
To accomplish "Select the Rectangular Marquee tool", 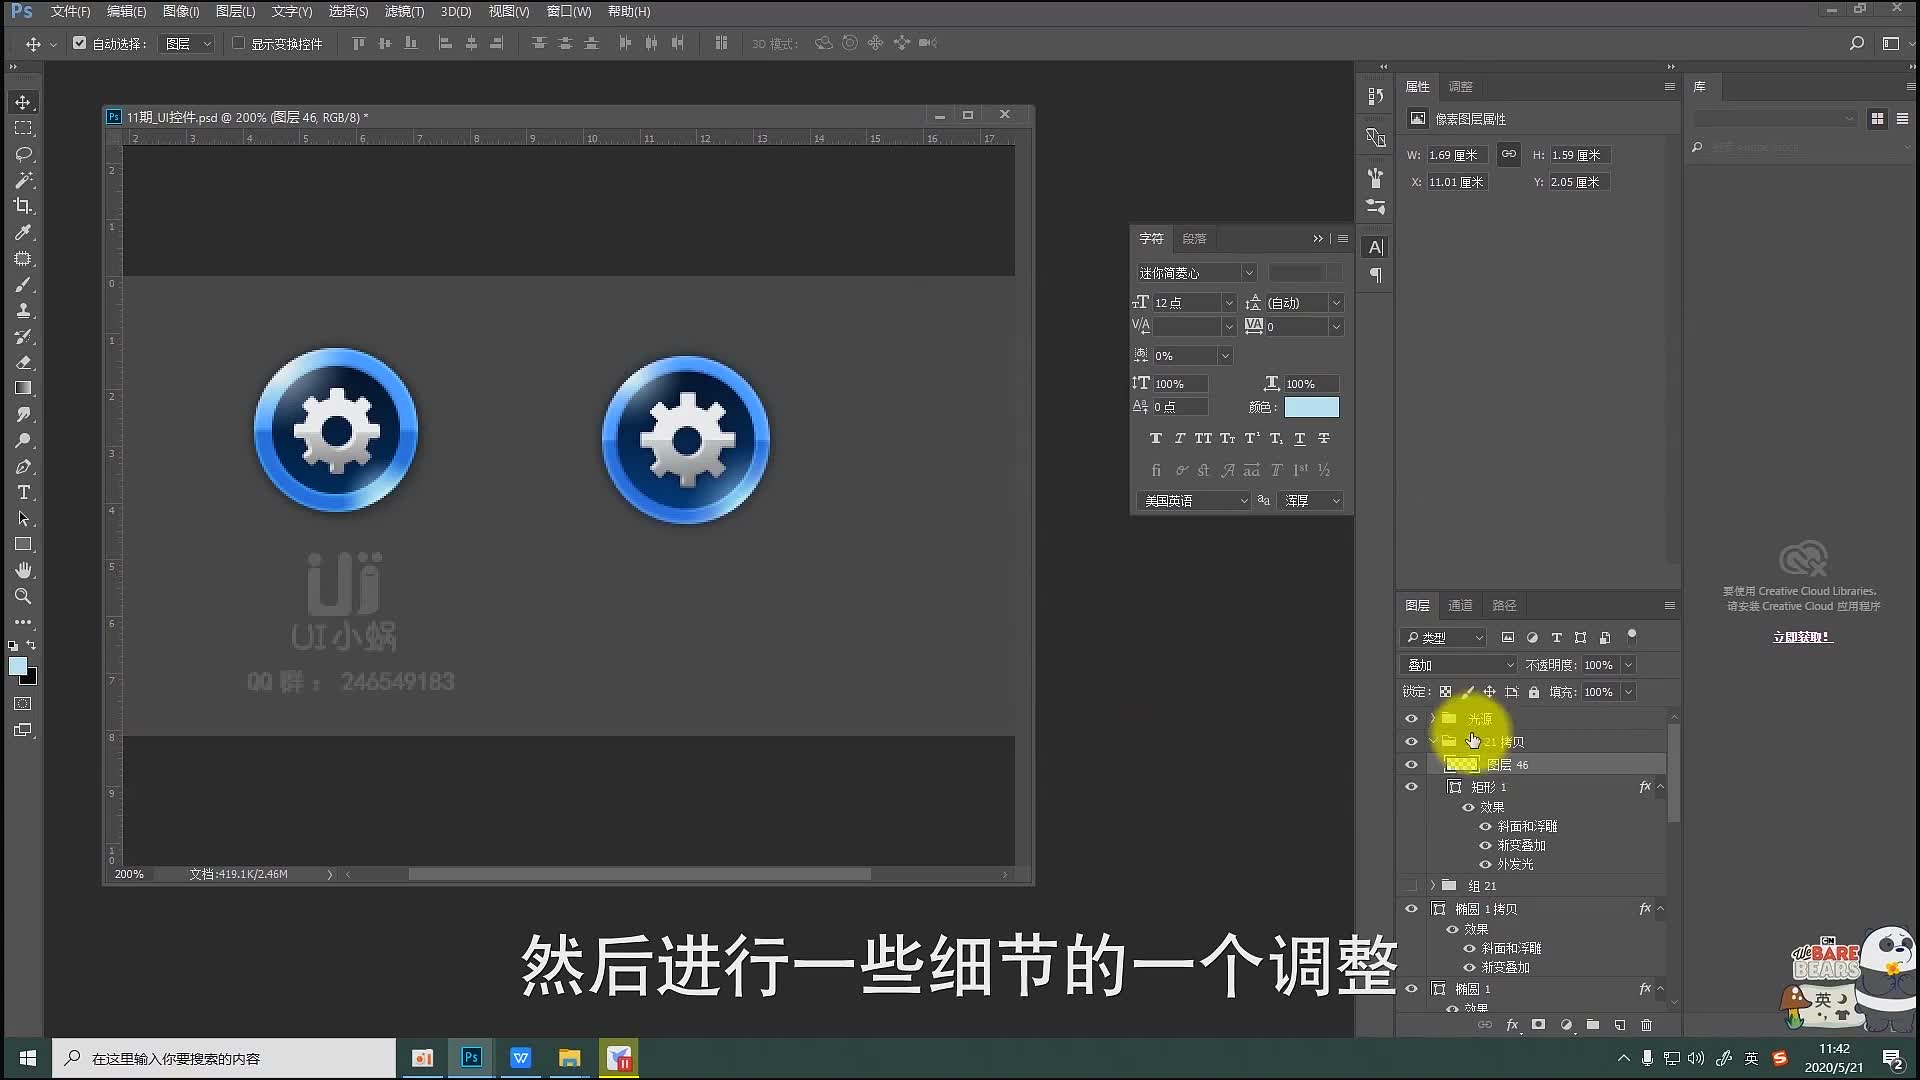I will [x=23, y=128].
